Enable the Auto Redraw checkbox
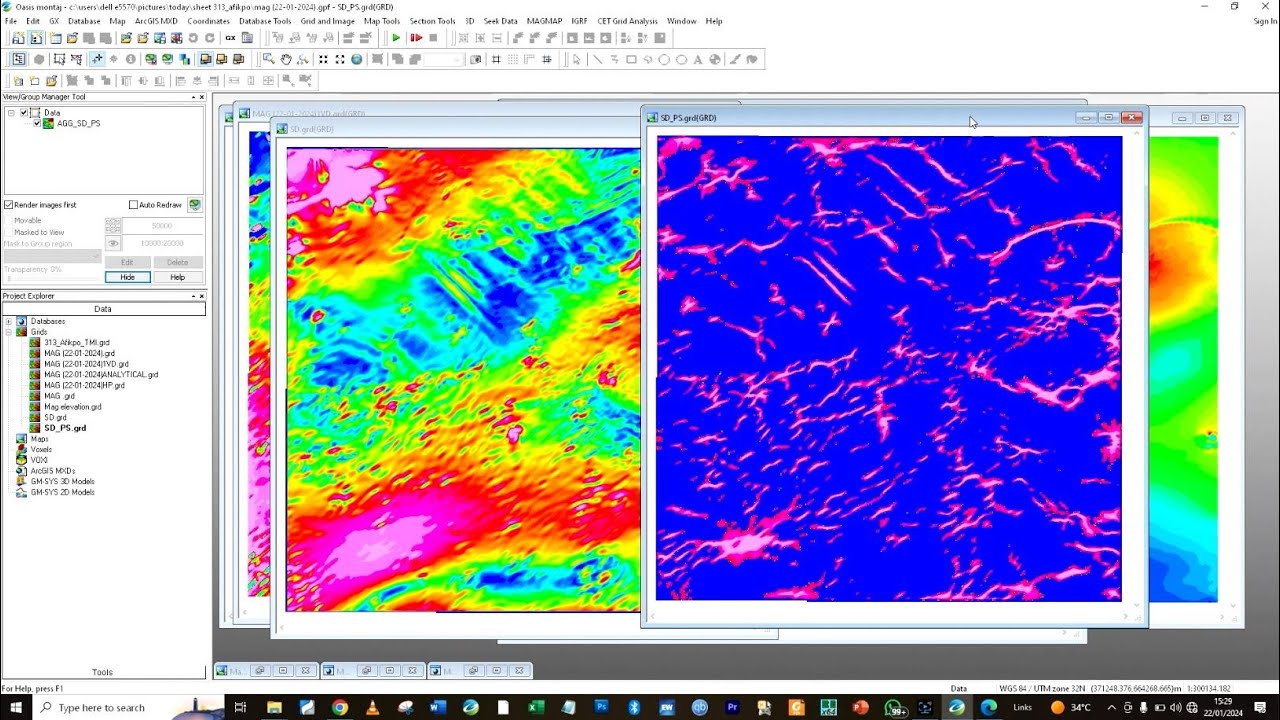Viewport: 1280px width, 720px height. click(x=133, y=205)
